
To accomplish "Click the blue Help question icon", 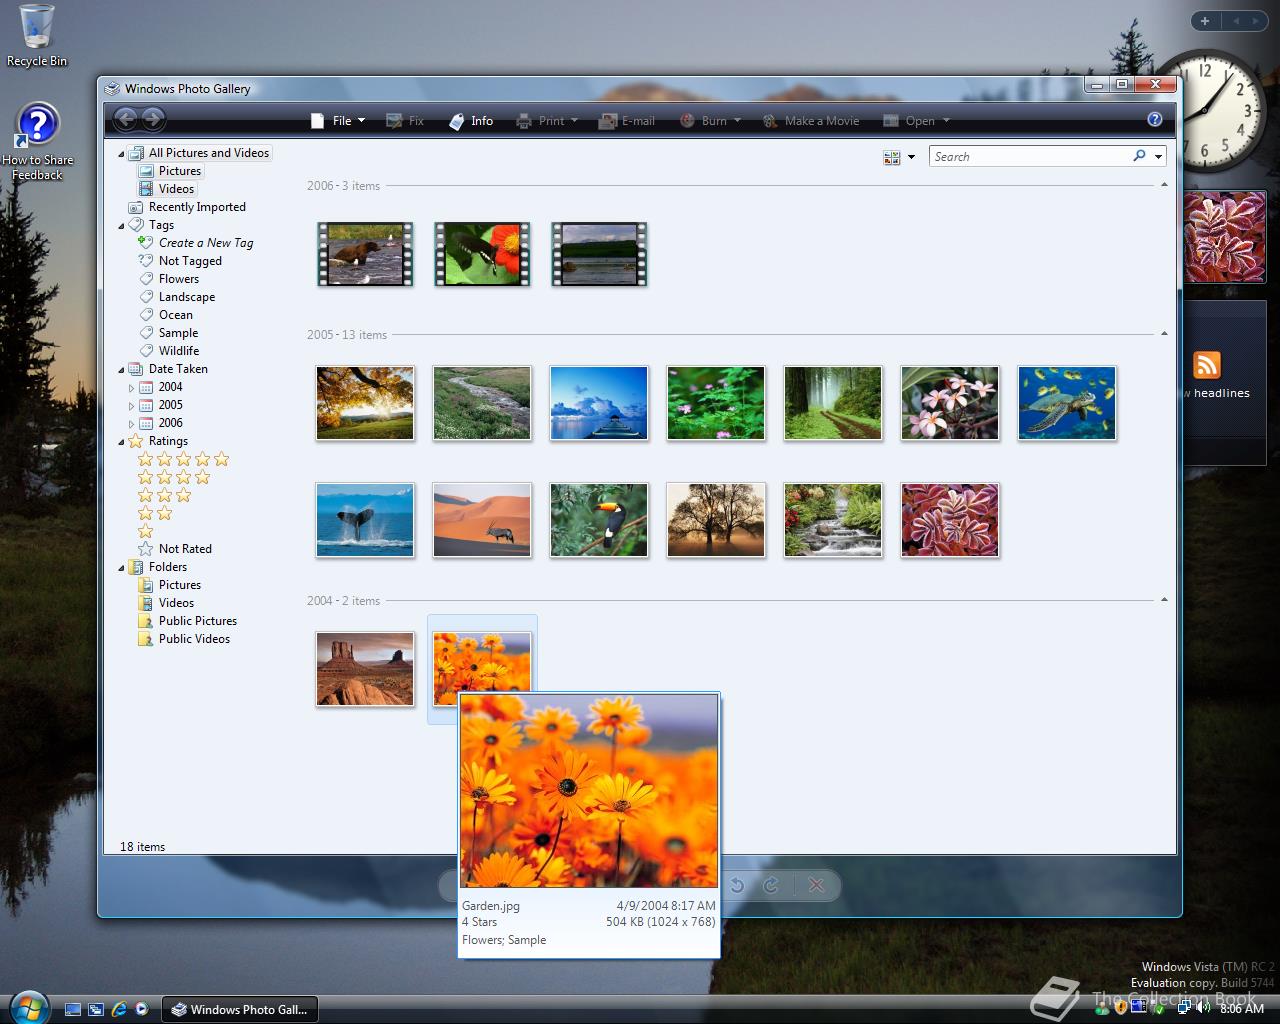I will point(1155,119).
